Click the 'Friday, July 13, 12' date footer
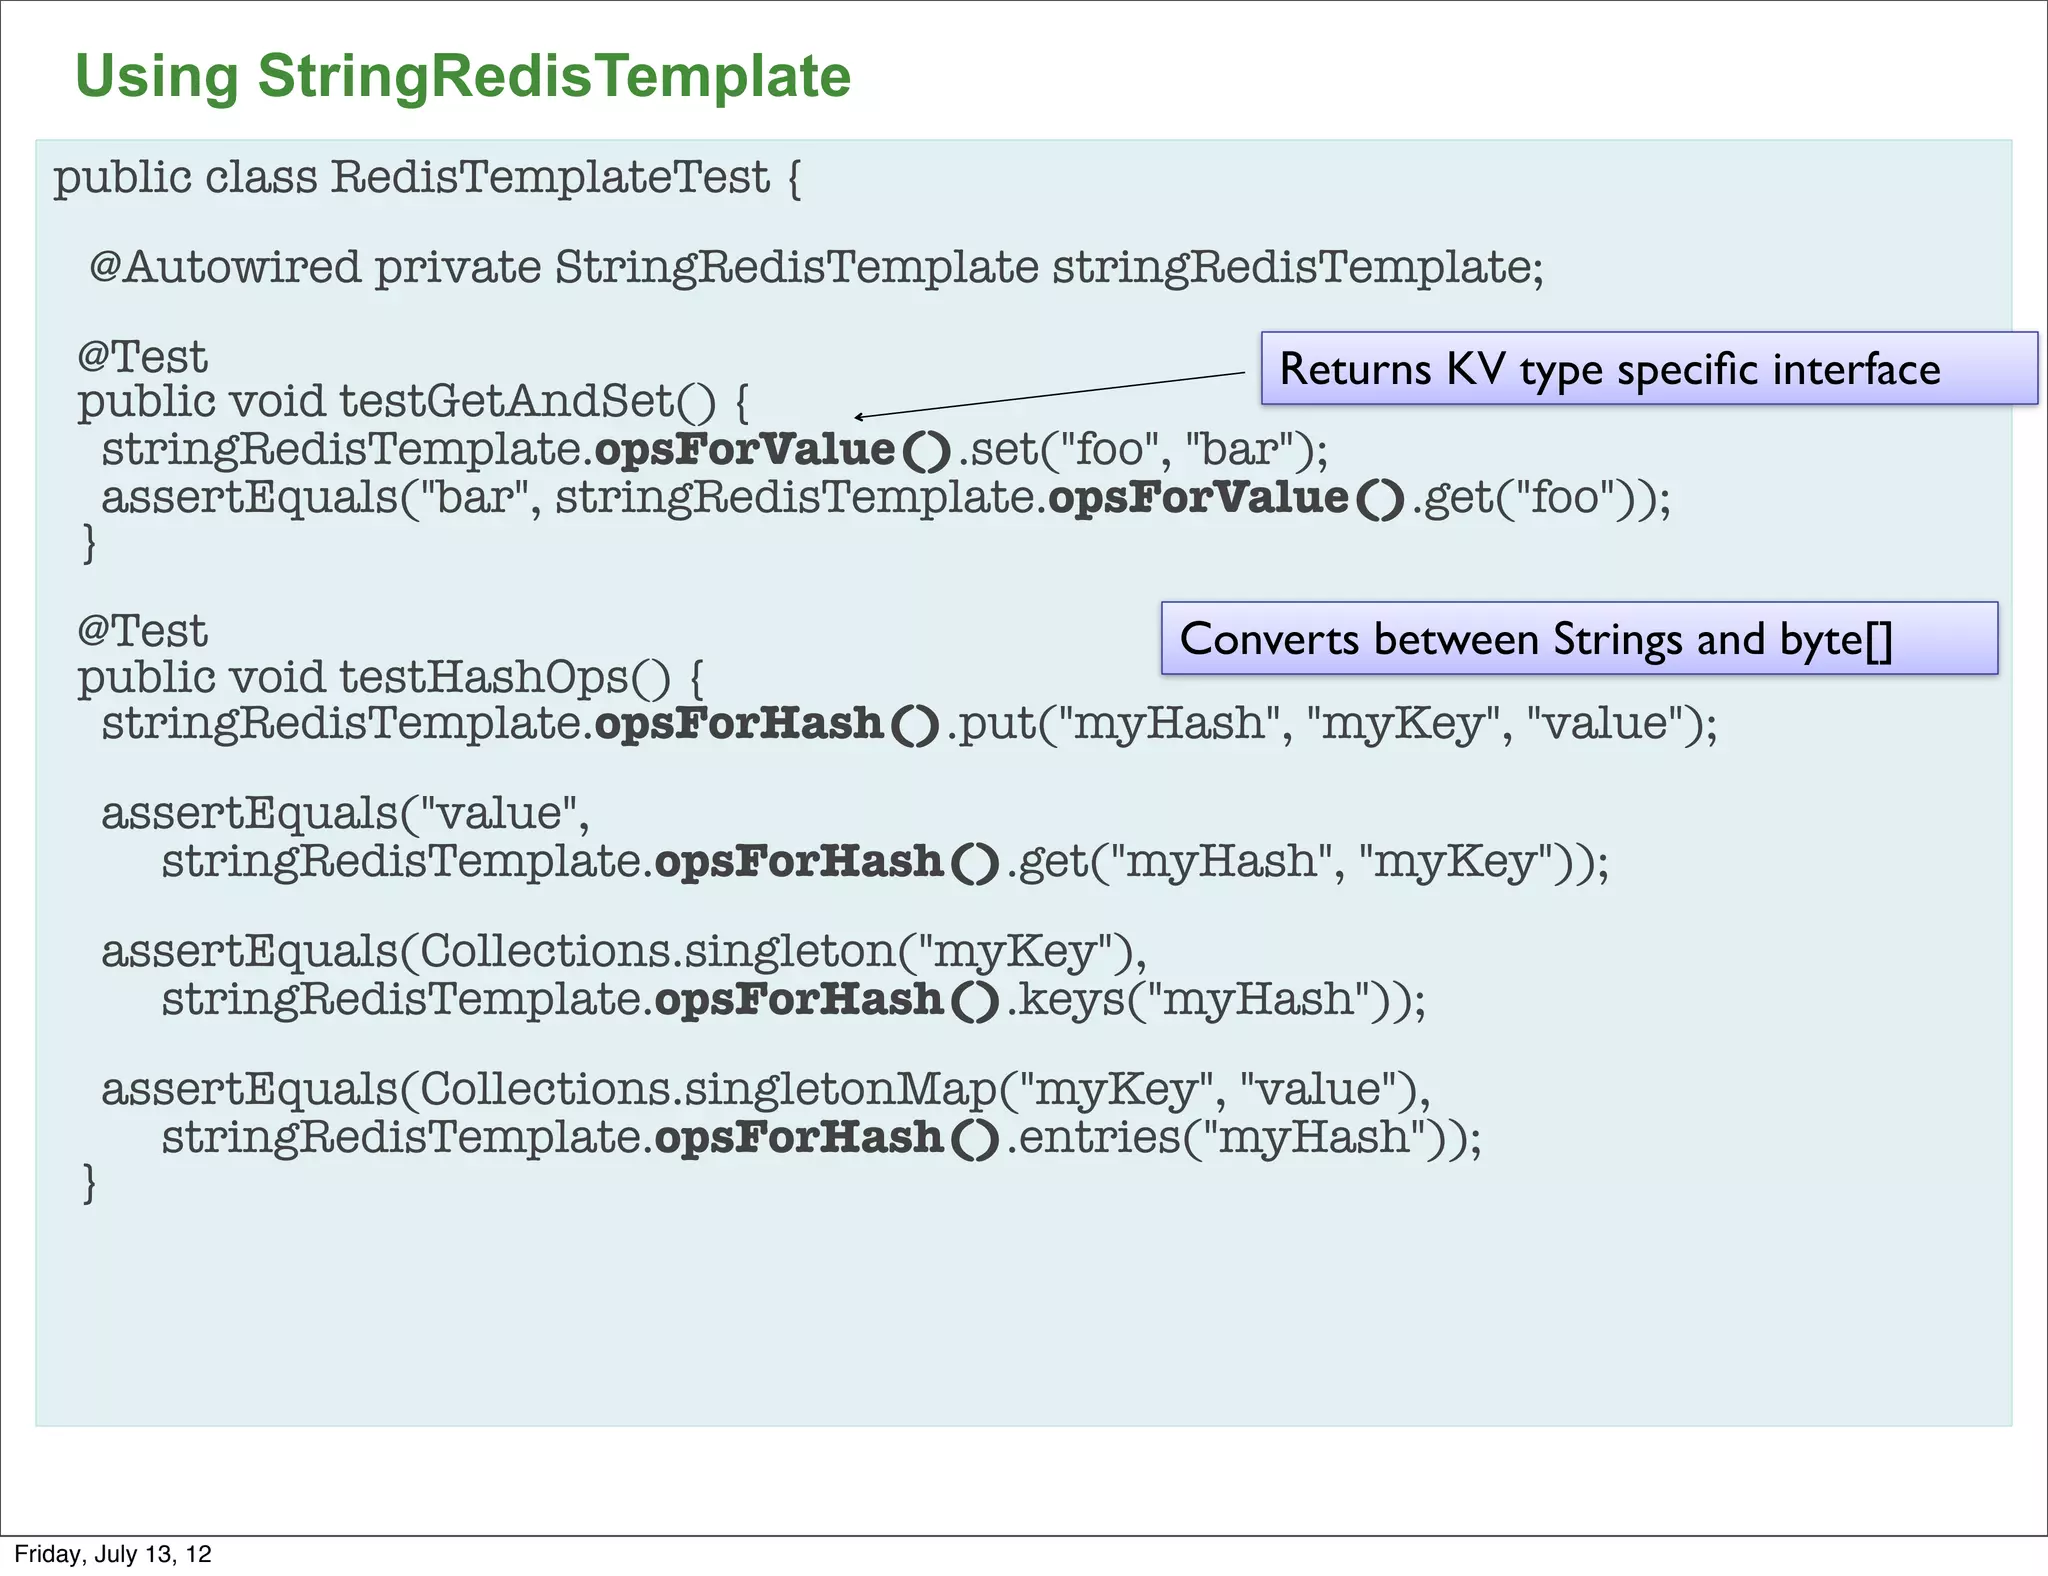 tap(113, 1554)
